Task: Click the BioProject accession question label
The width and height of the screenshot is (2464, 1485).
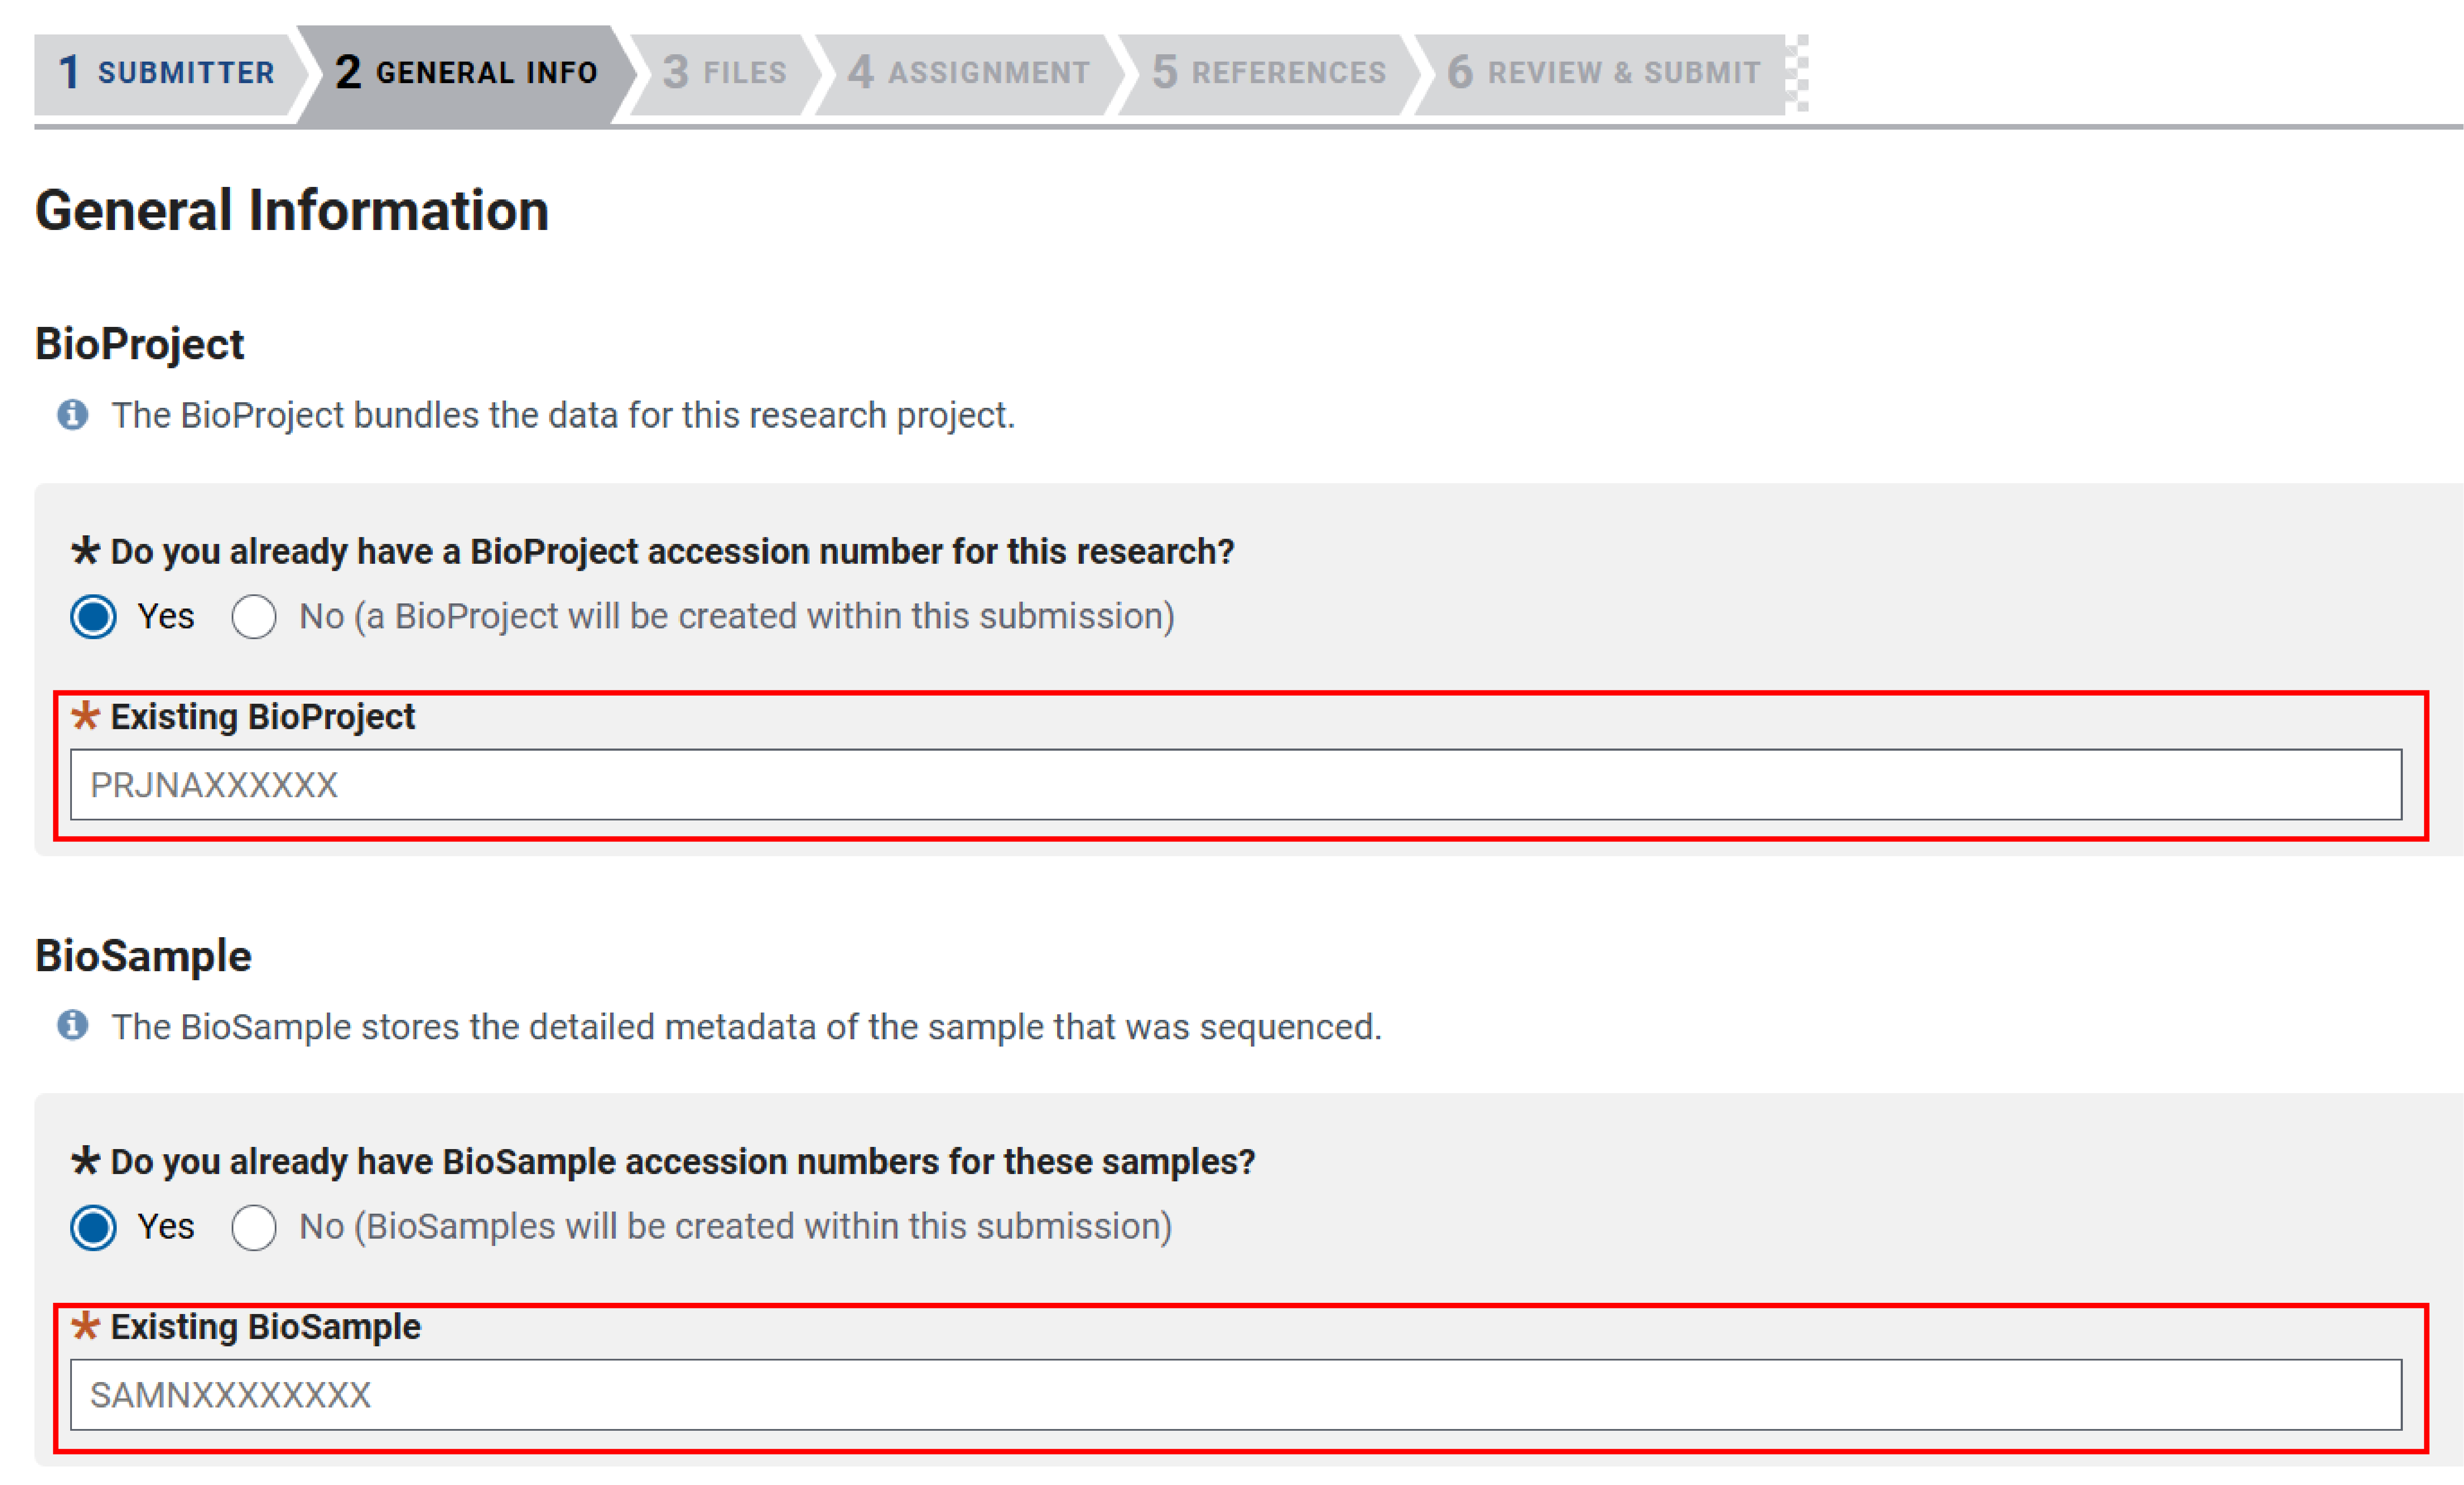Action: [672, 552]
